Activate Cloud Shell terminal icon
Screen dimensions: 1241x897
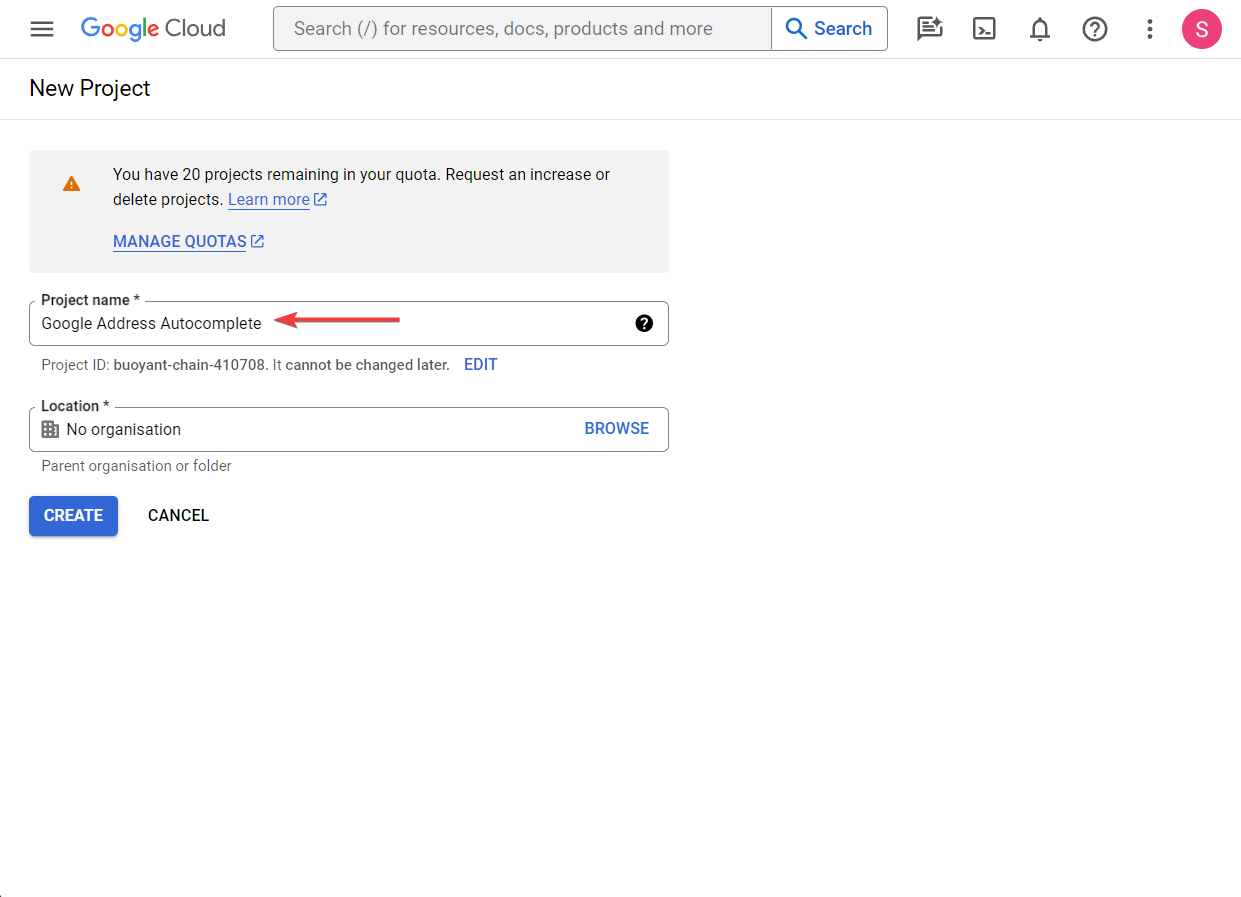point(985,29)
